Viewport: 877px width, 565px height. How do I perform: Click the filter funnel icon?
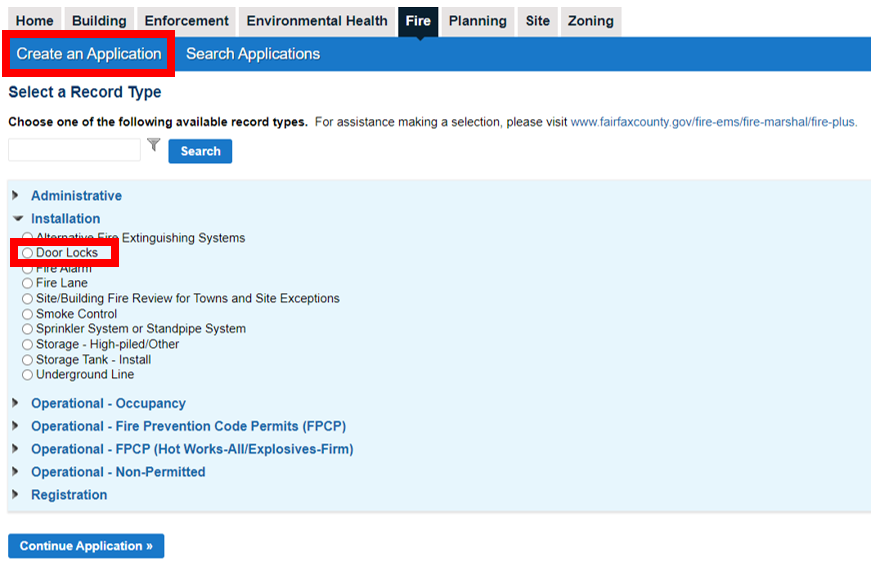[x=153, y=146]
